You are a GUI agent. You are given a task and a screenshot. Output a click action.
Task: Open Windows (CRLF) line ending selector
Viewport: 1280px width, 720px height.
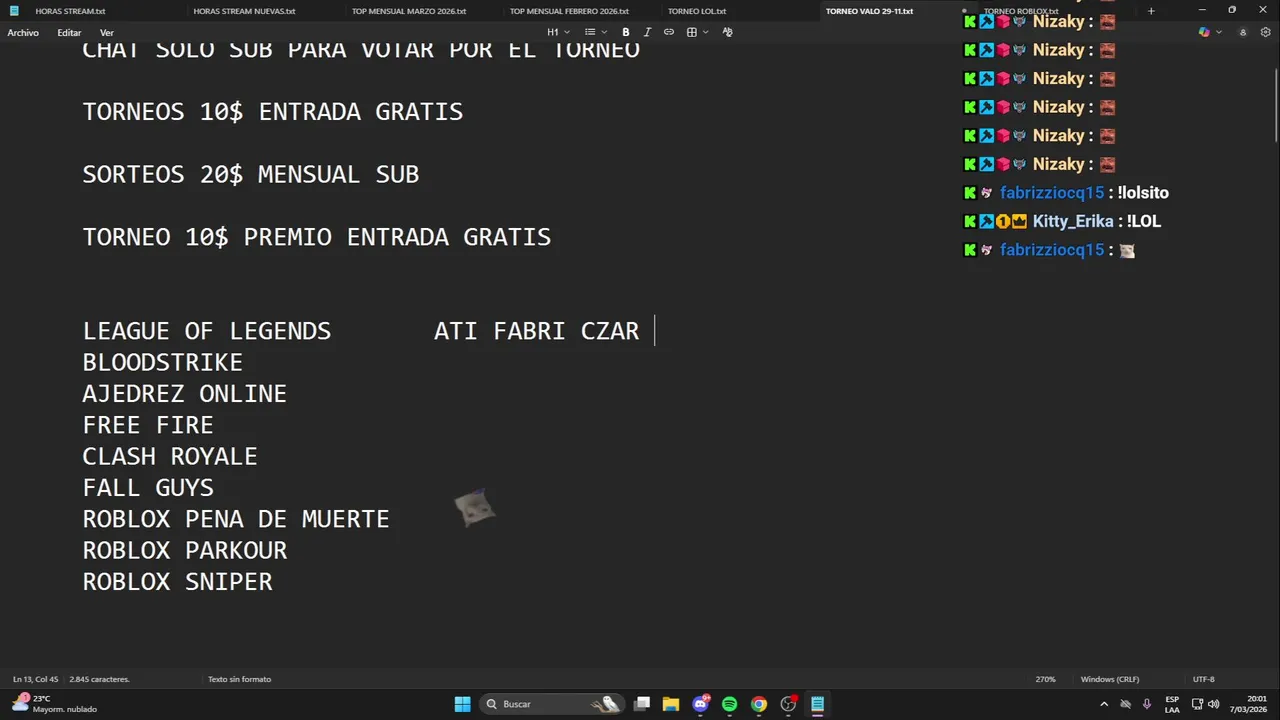tap(1109, 679)
